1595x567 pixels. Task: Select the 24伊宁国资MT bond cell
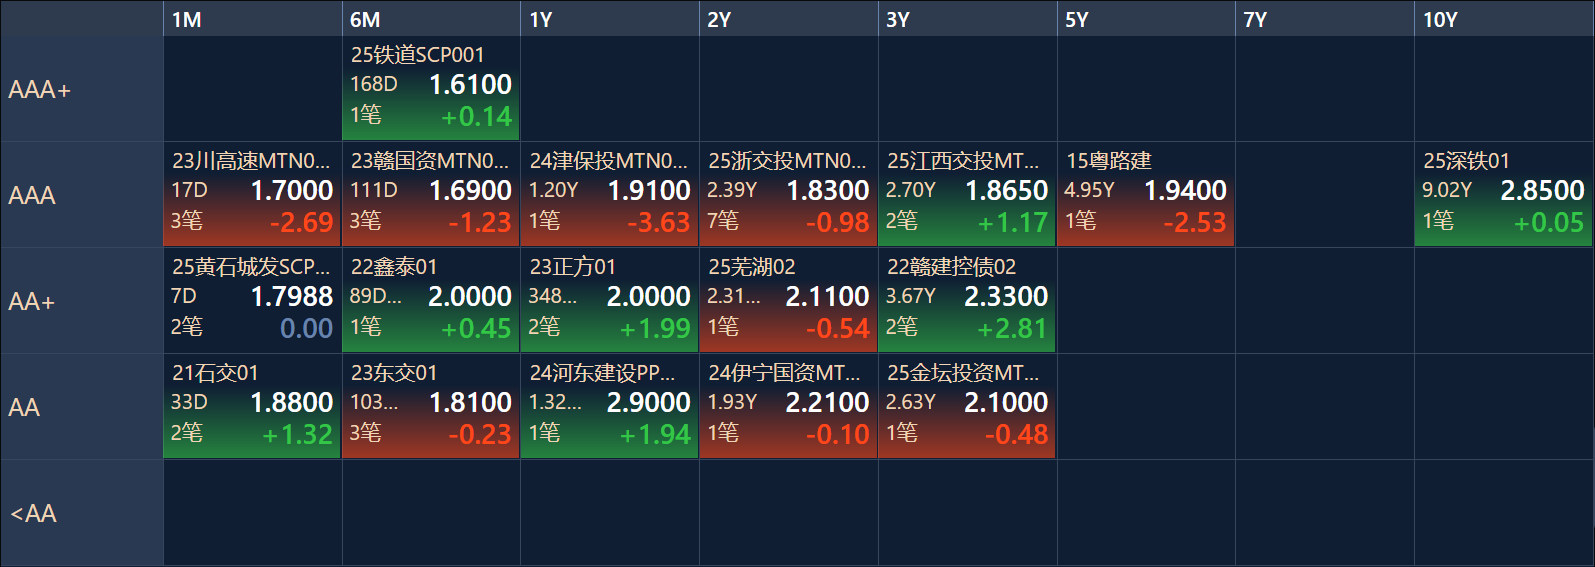(x=789, y=407)
